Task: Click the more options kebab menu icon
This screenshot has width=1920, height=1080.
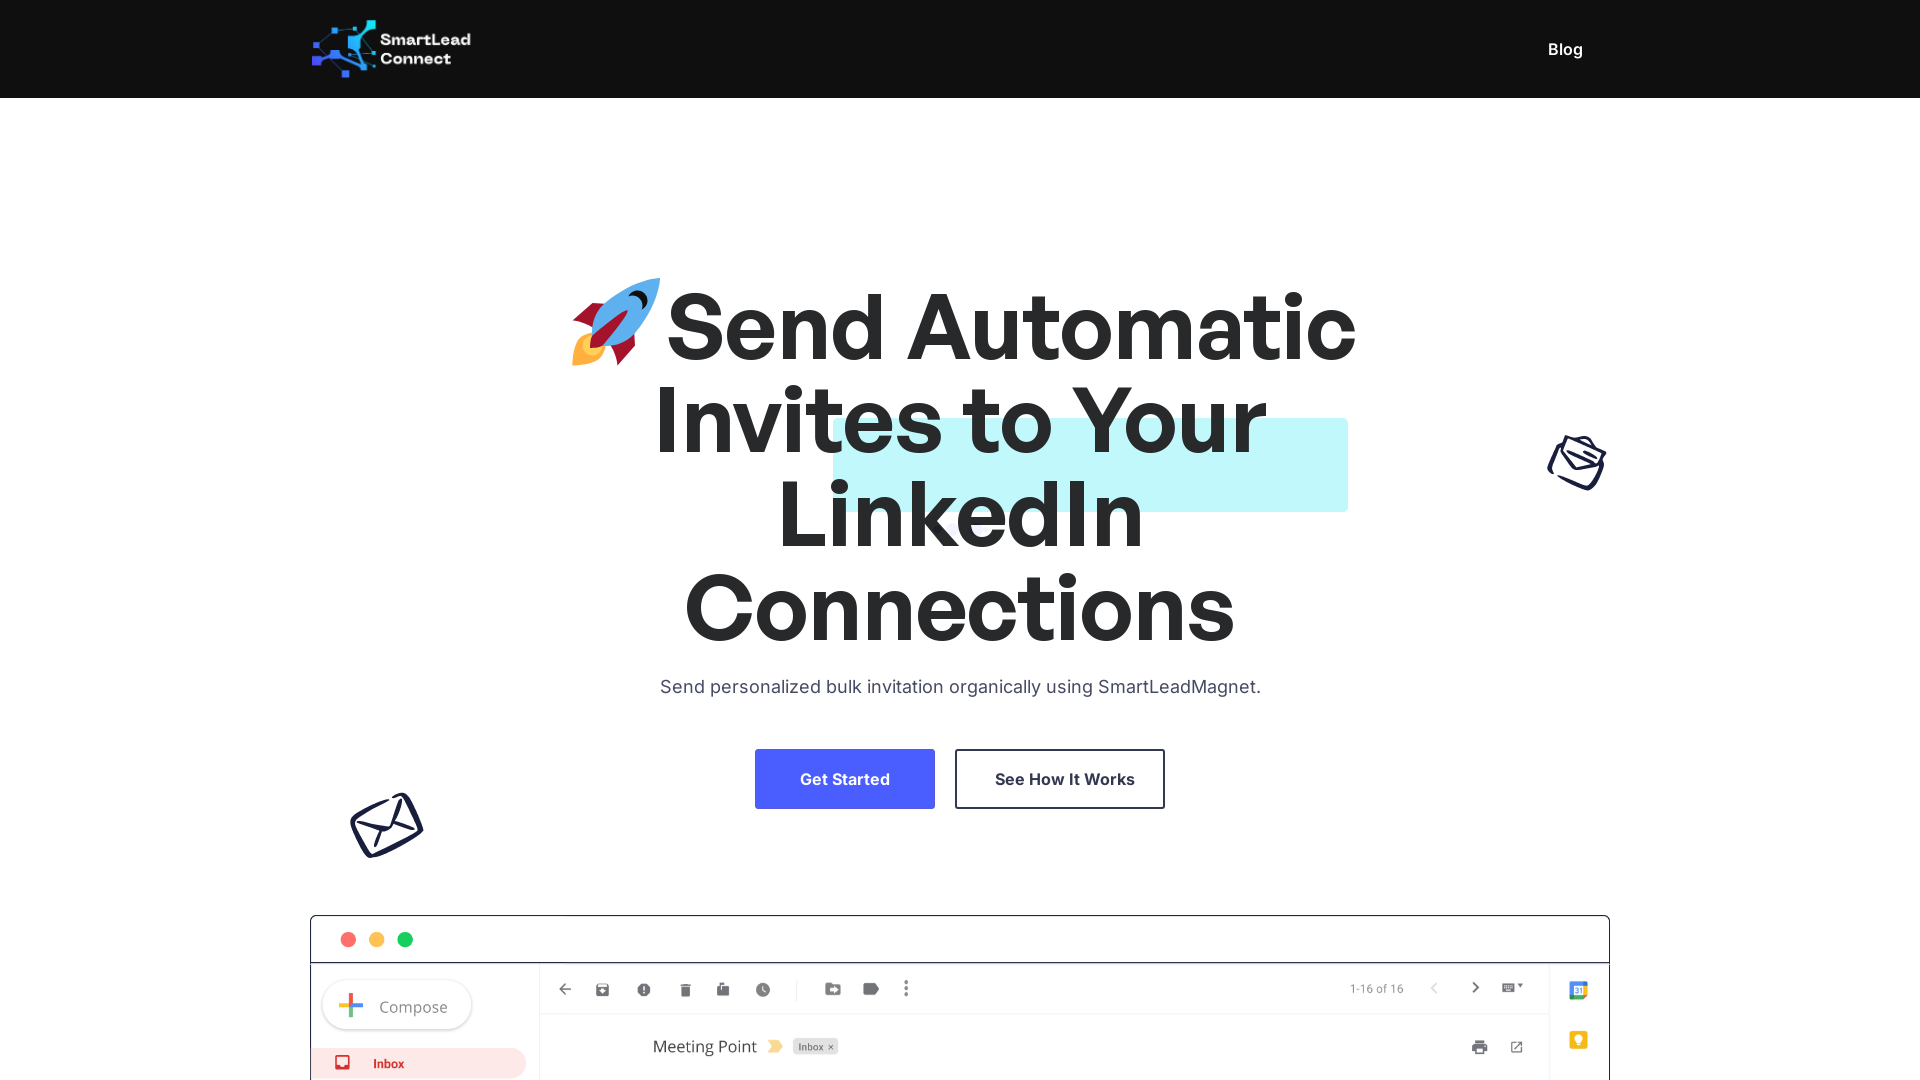Action: [x=906, y=988]
